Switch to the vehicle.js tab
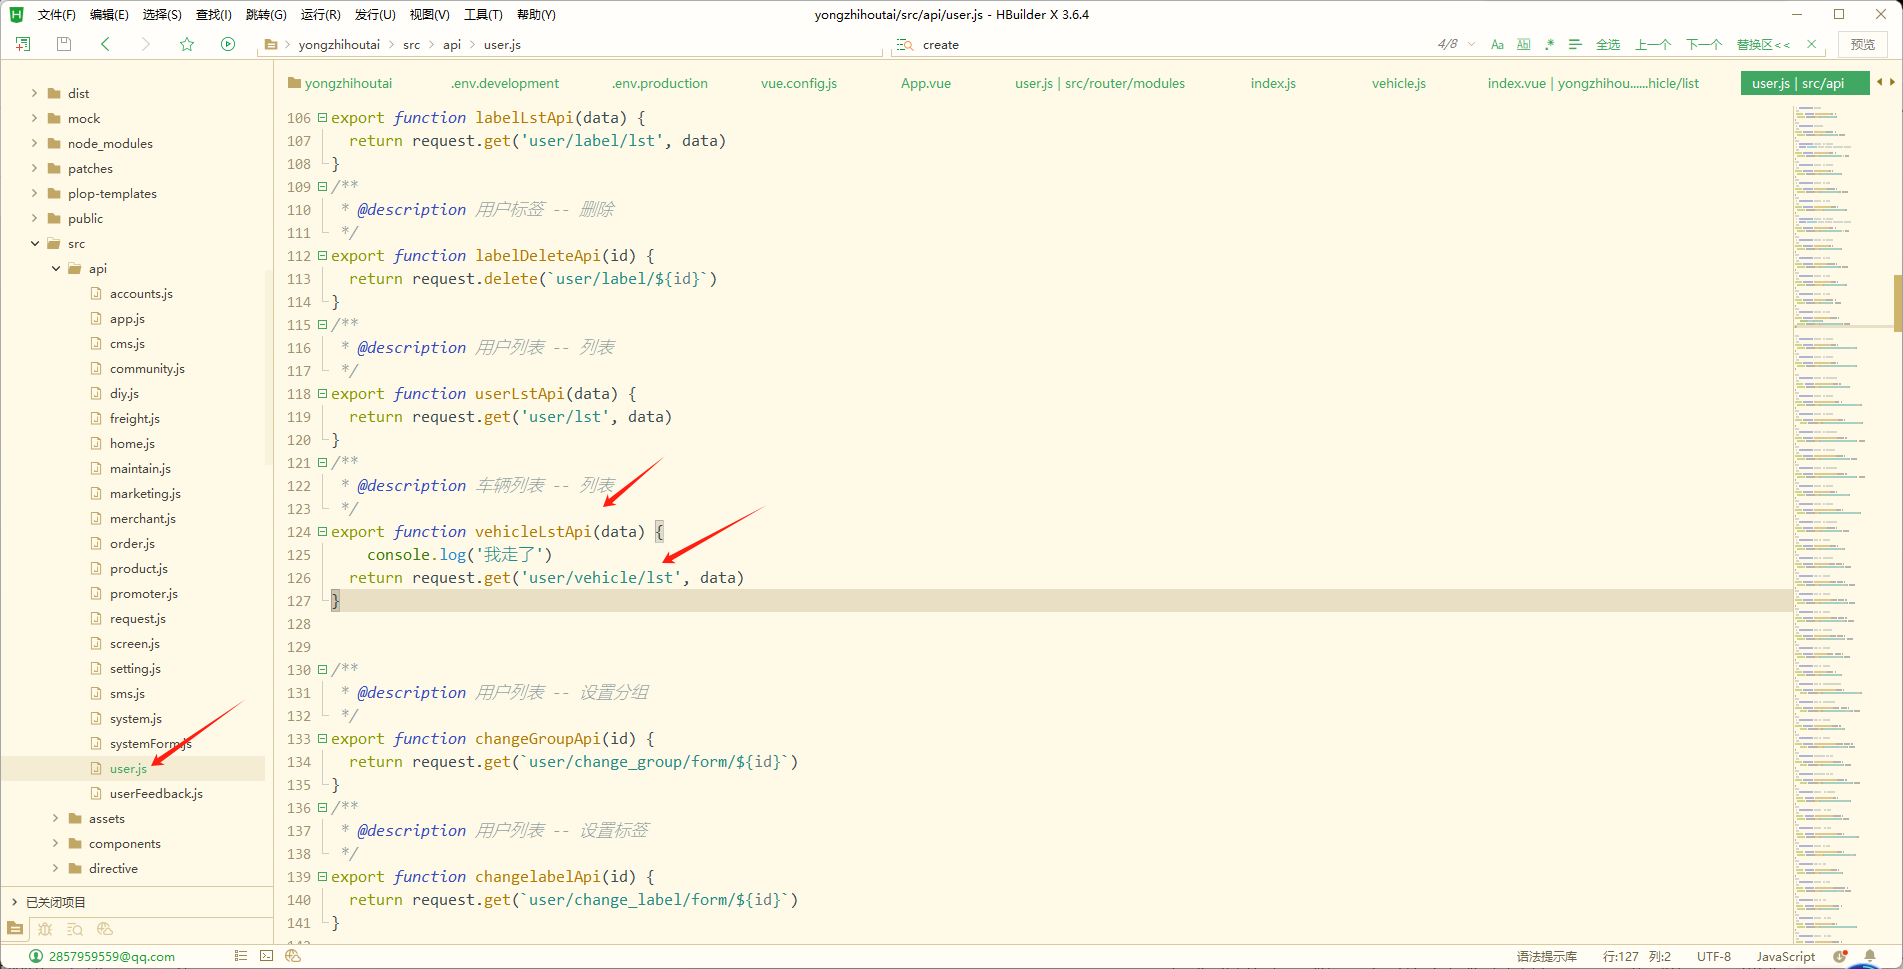This screenshot has height=969, width=1903. [1399, 83]
